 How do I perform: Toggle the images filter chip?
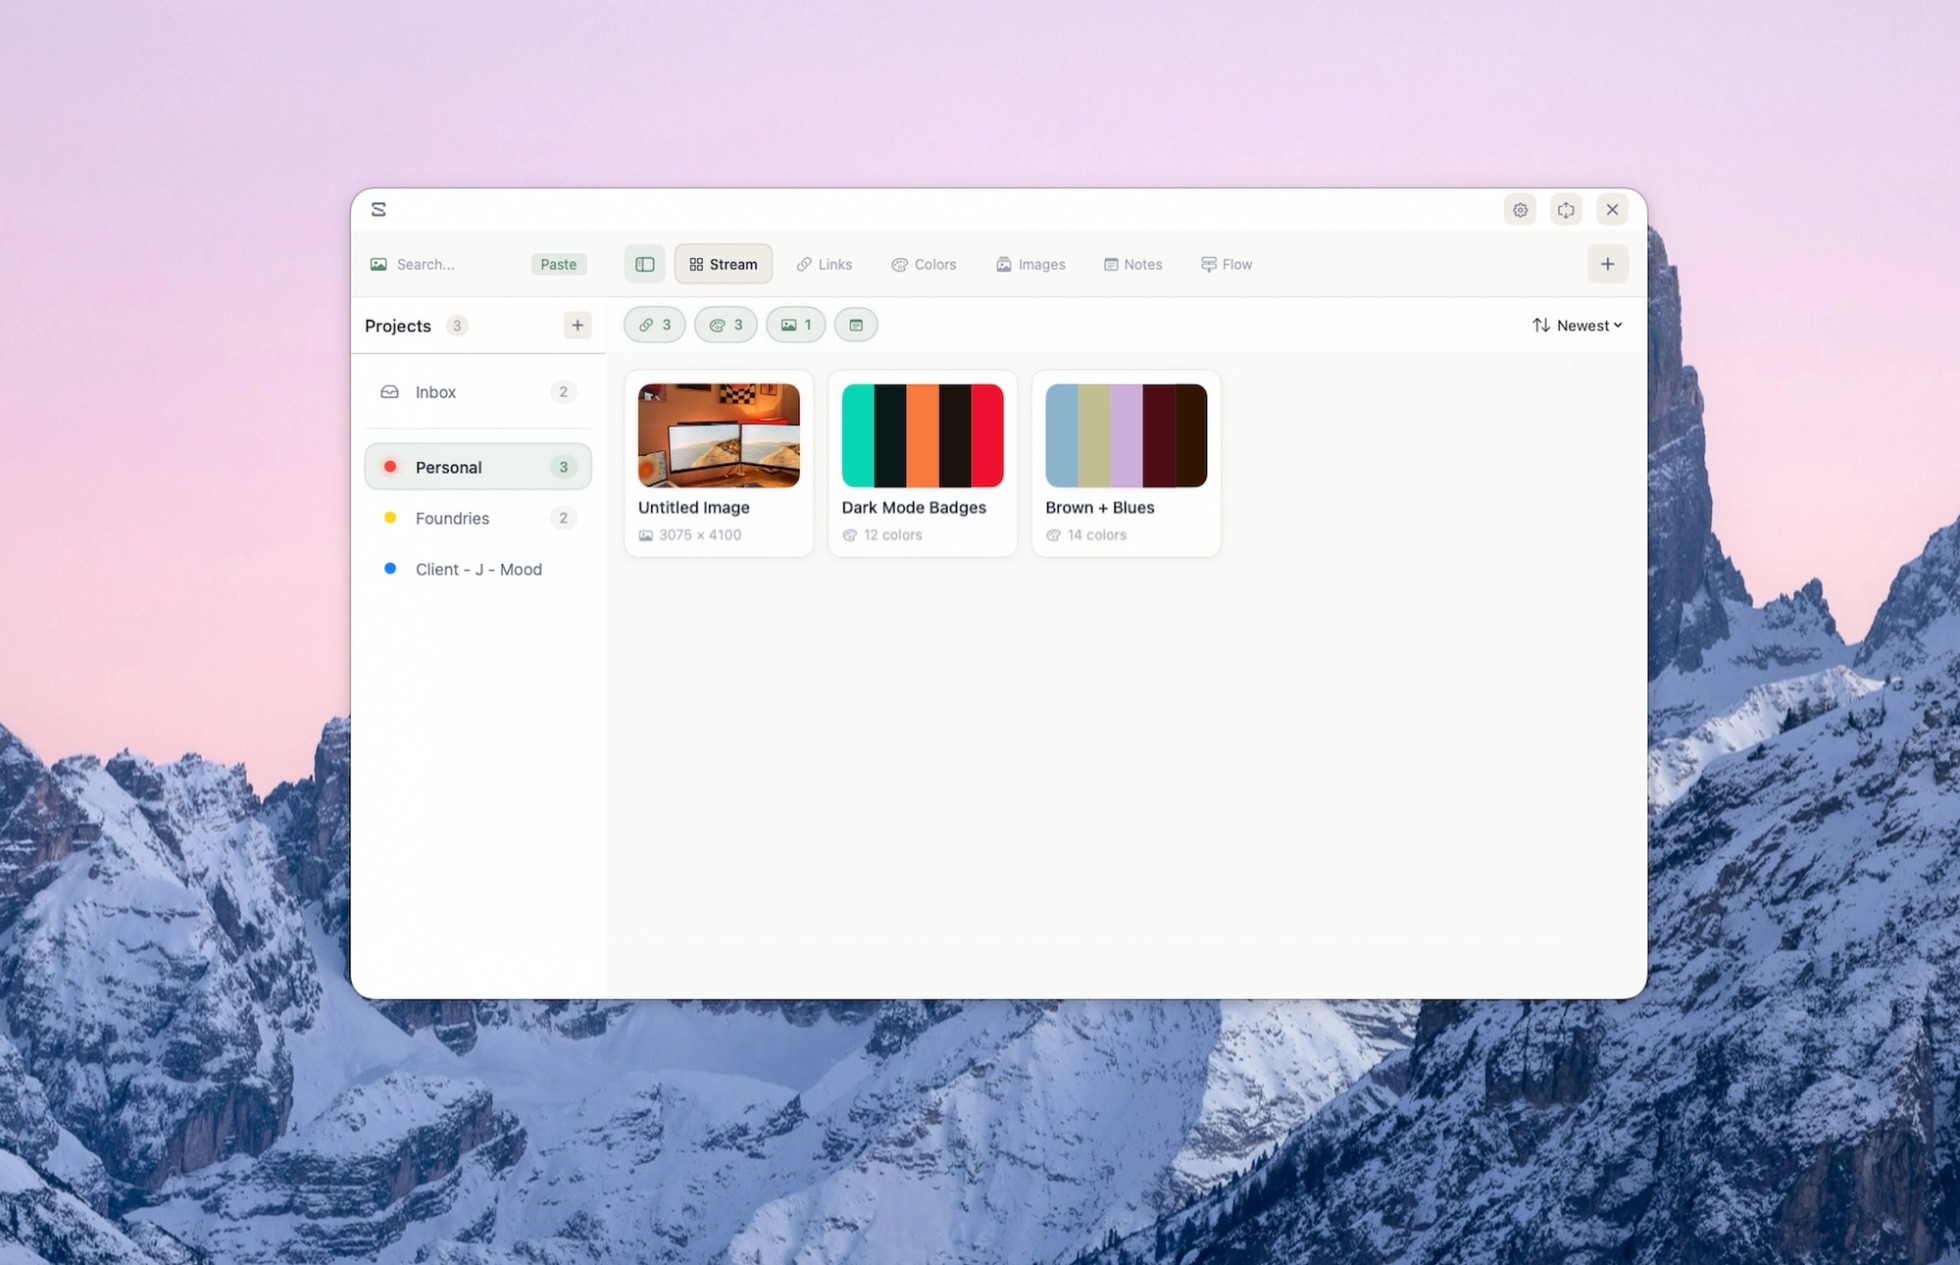click(796, 325)
